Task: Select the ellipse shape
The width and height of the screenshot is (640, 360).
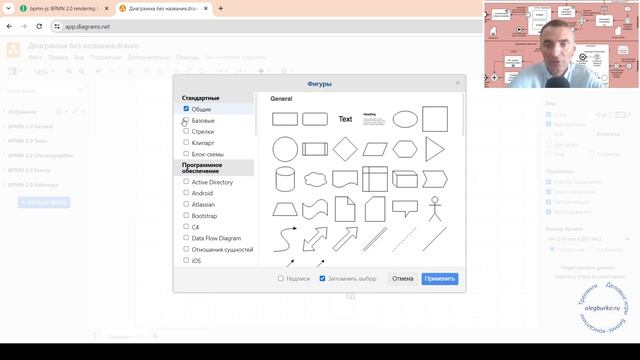Action: [405, 119]
